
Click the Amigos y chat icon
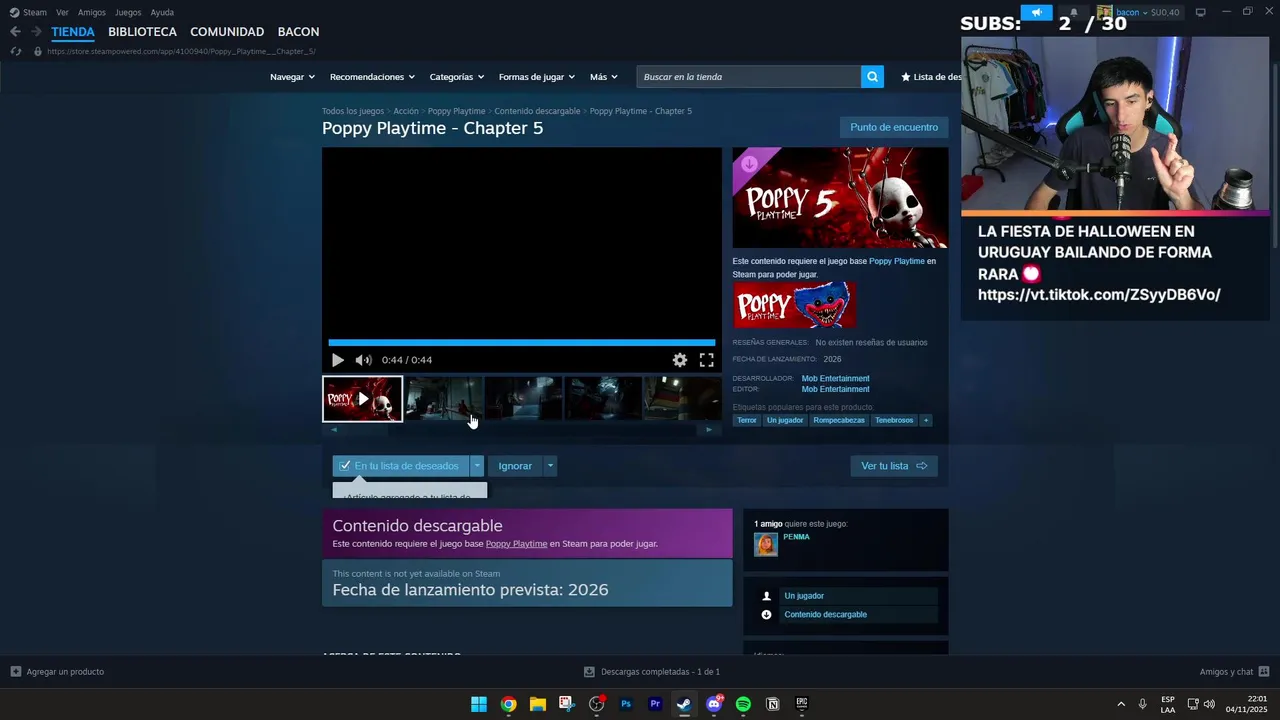1264,672
